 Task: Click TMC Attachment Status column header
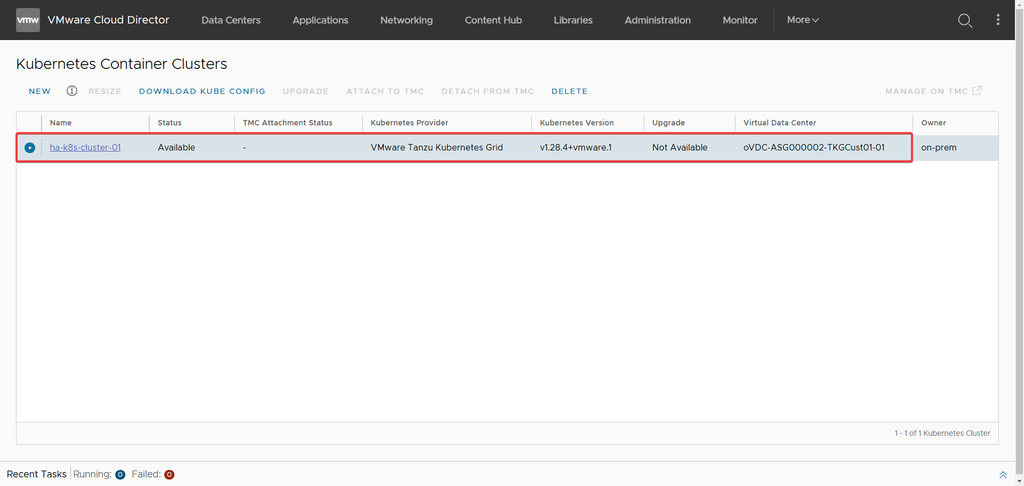[x=287, y=123]
